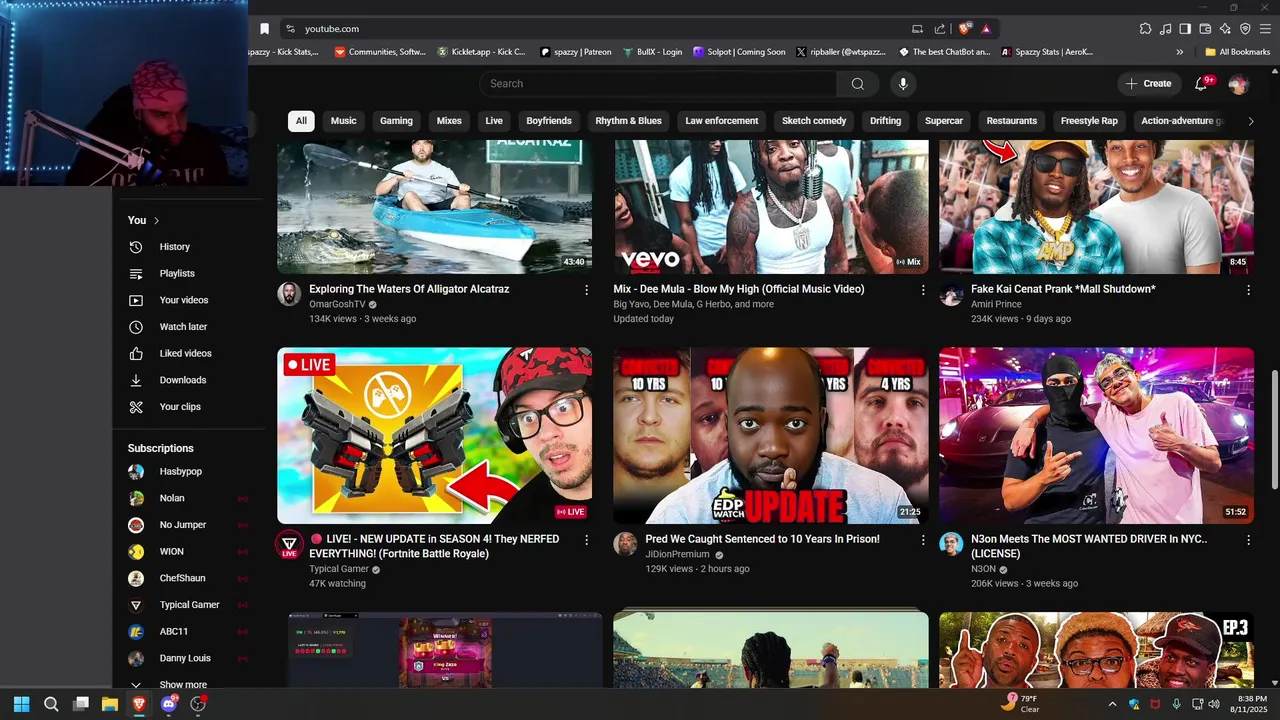This screenshot has height=720, width=1280.
Task: Open options for Fake Kai Cenat Prank video
Action: point(1248,290)
